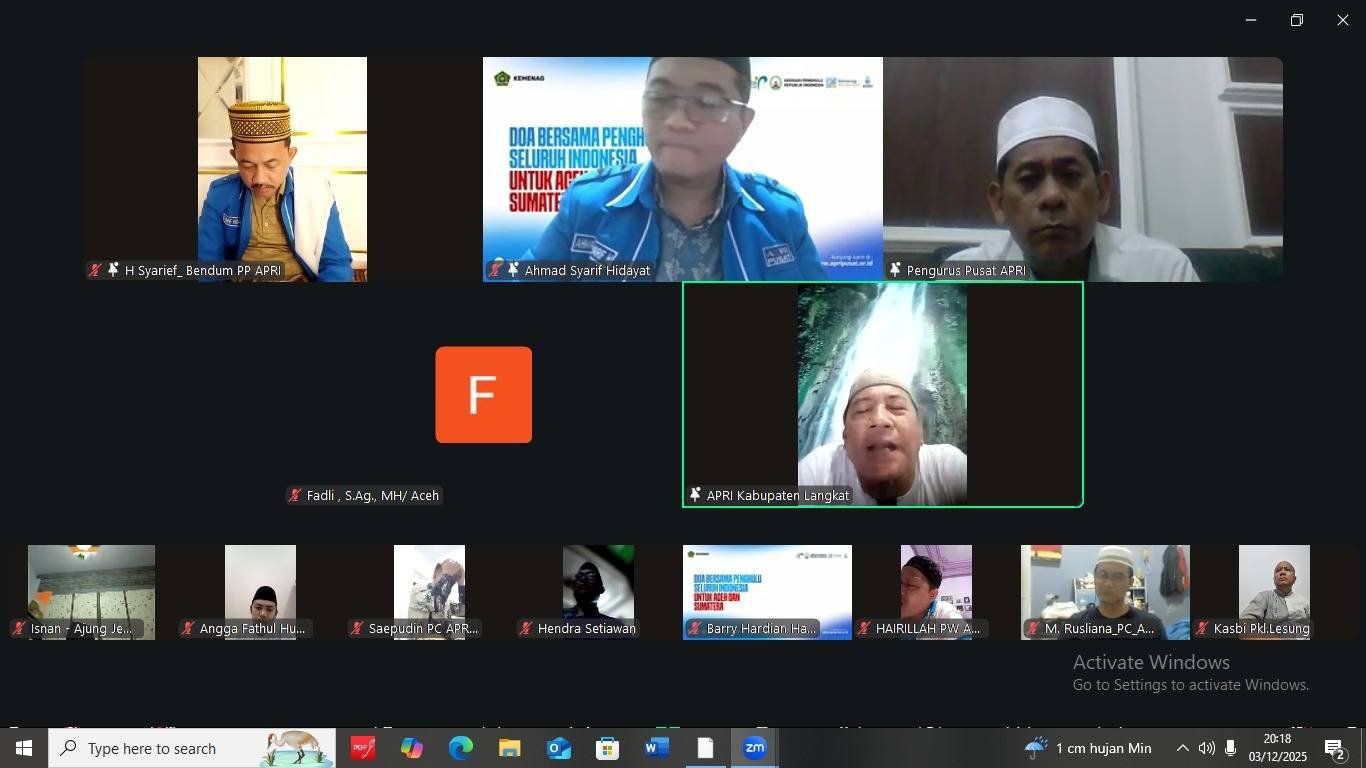Open Zoom from the taskbar

tap(755, 747)
